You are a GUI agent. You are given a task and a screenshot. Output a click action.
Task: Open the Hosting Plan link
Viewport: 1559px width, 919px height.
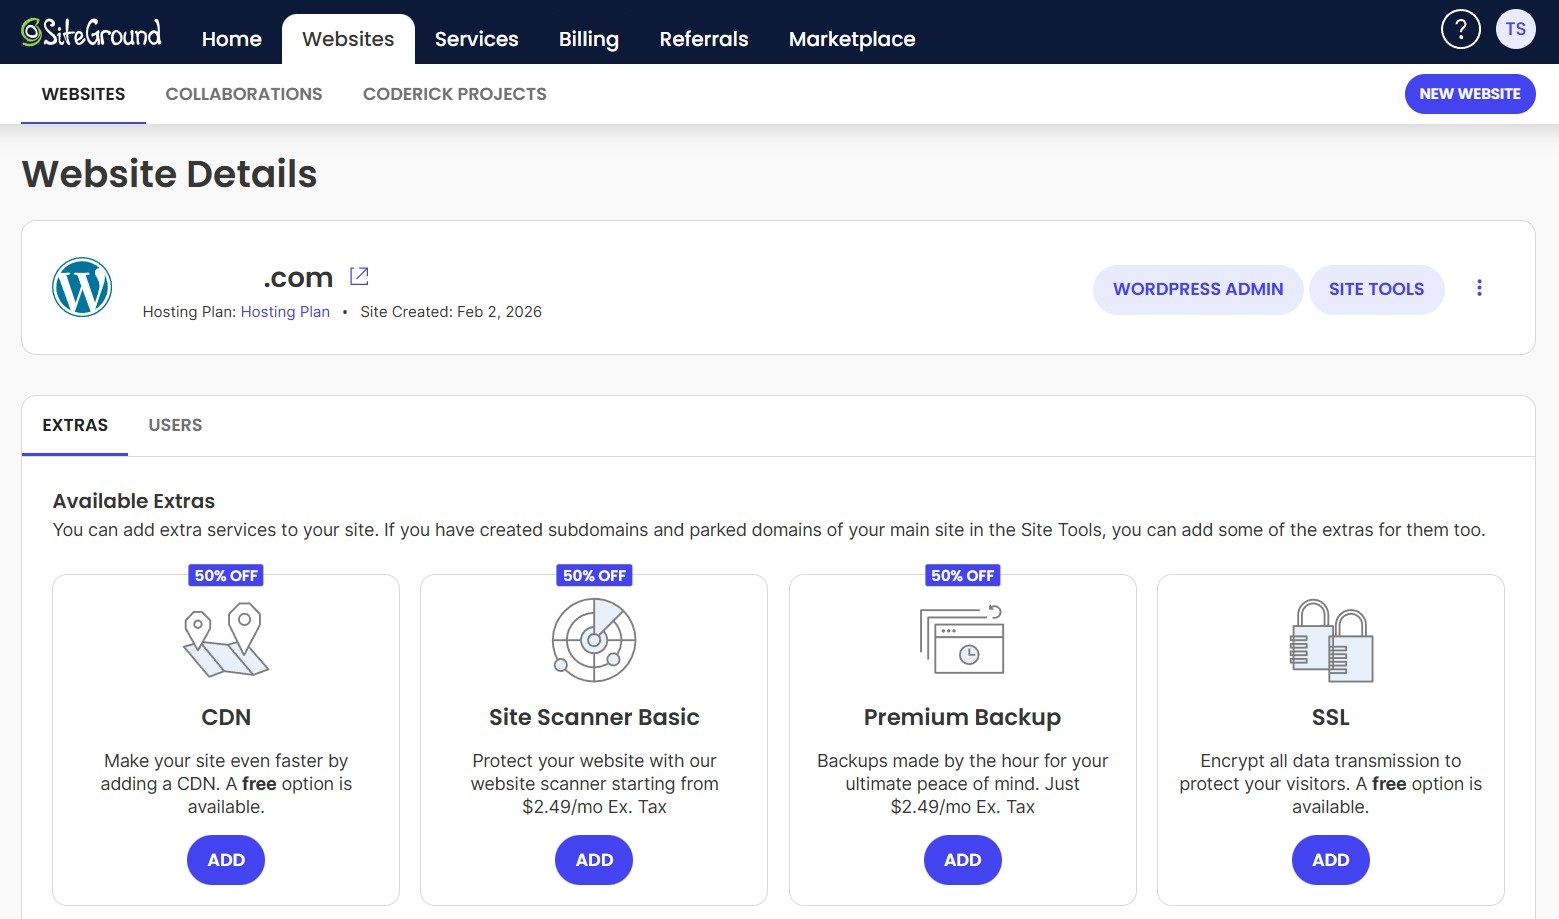[x=285, y=311]
